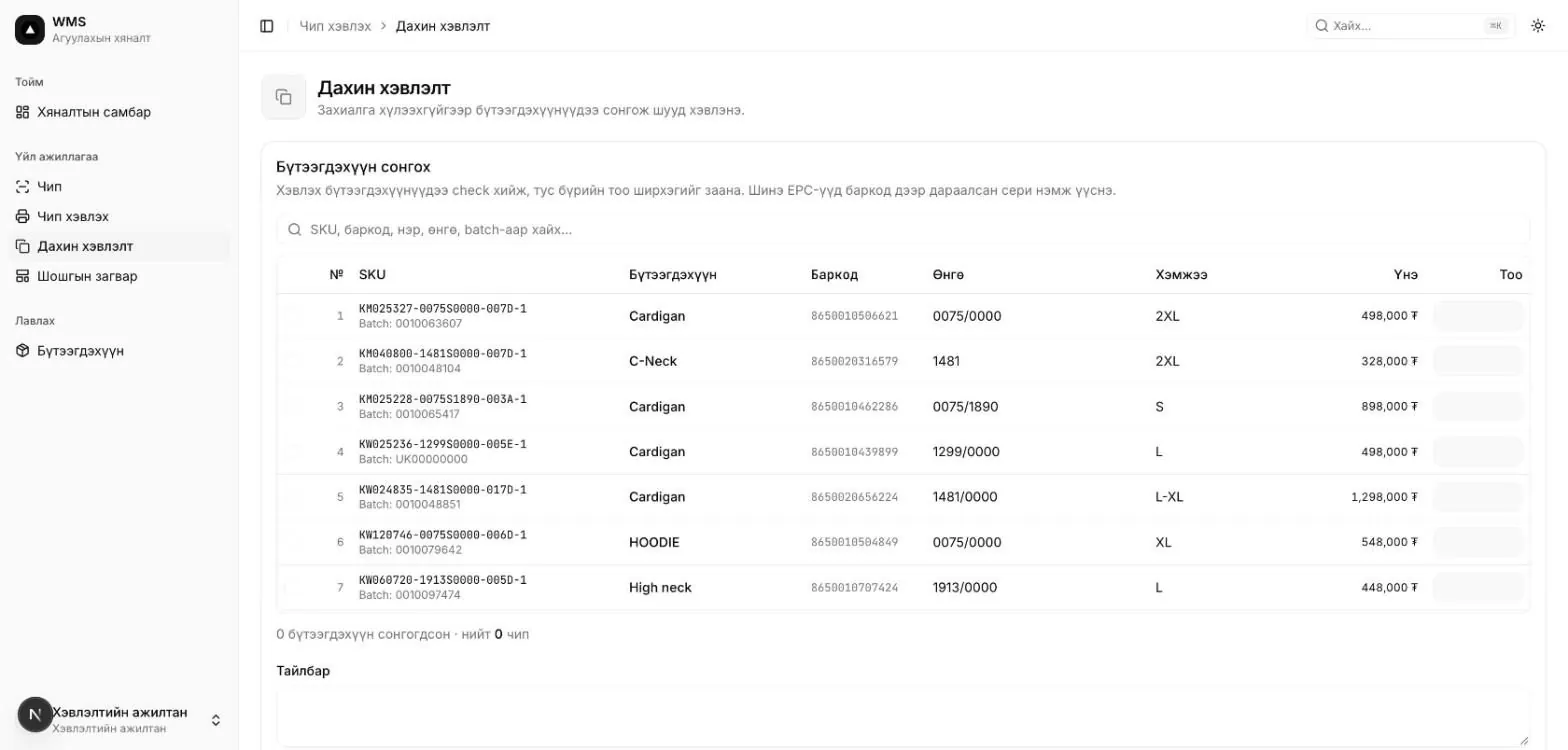
Task: Click barcode 8650010506621
Action: point(854,316)
